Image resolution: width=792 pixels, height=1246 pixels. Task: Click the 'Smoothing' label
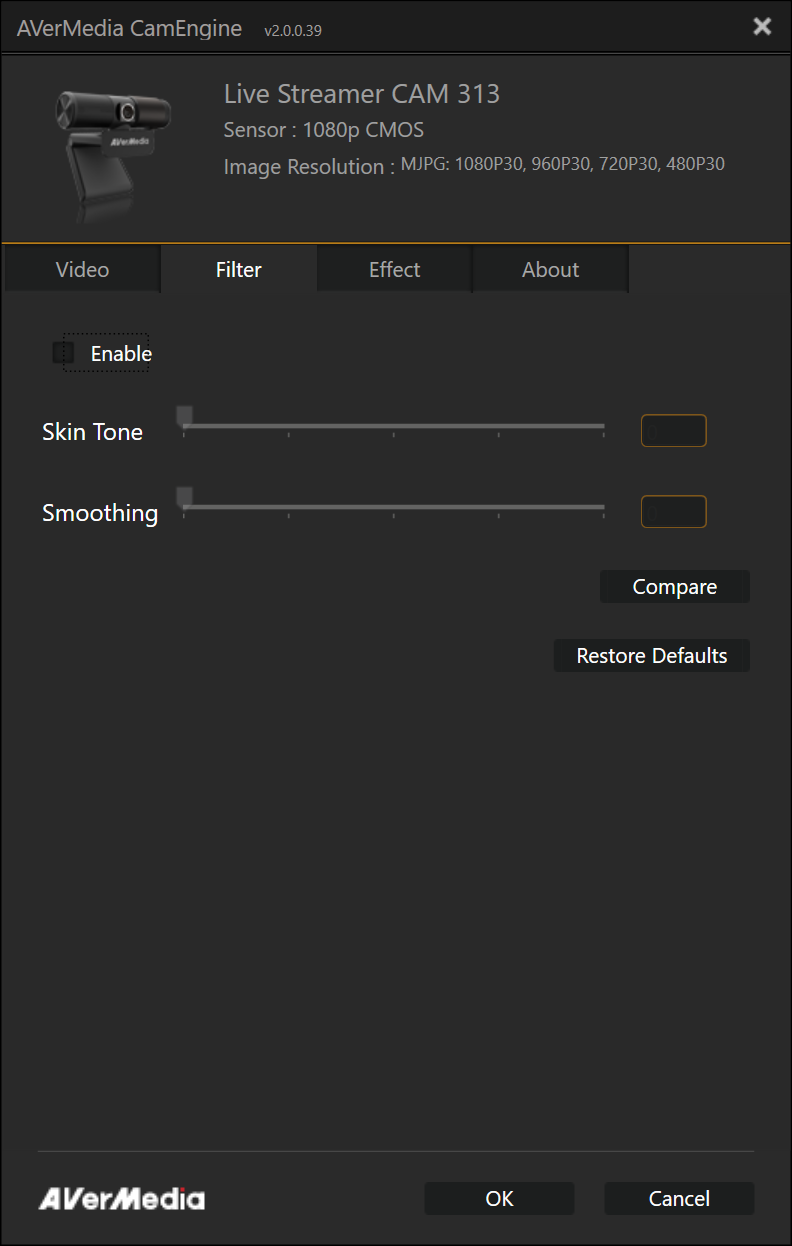pyautogui.click(x=100, y=513)
